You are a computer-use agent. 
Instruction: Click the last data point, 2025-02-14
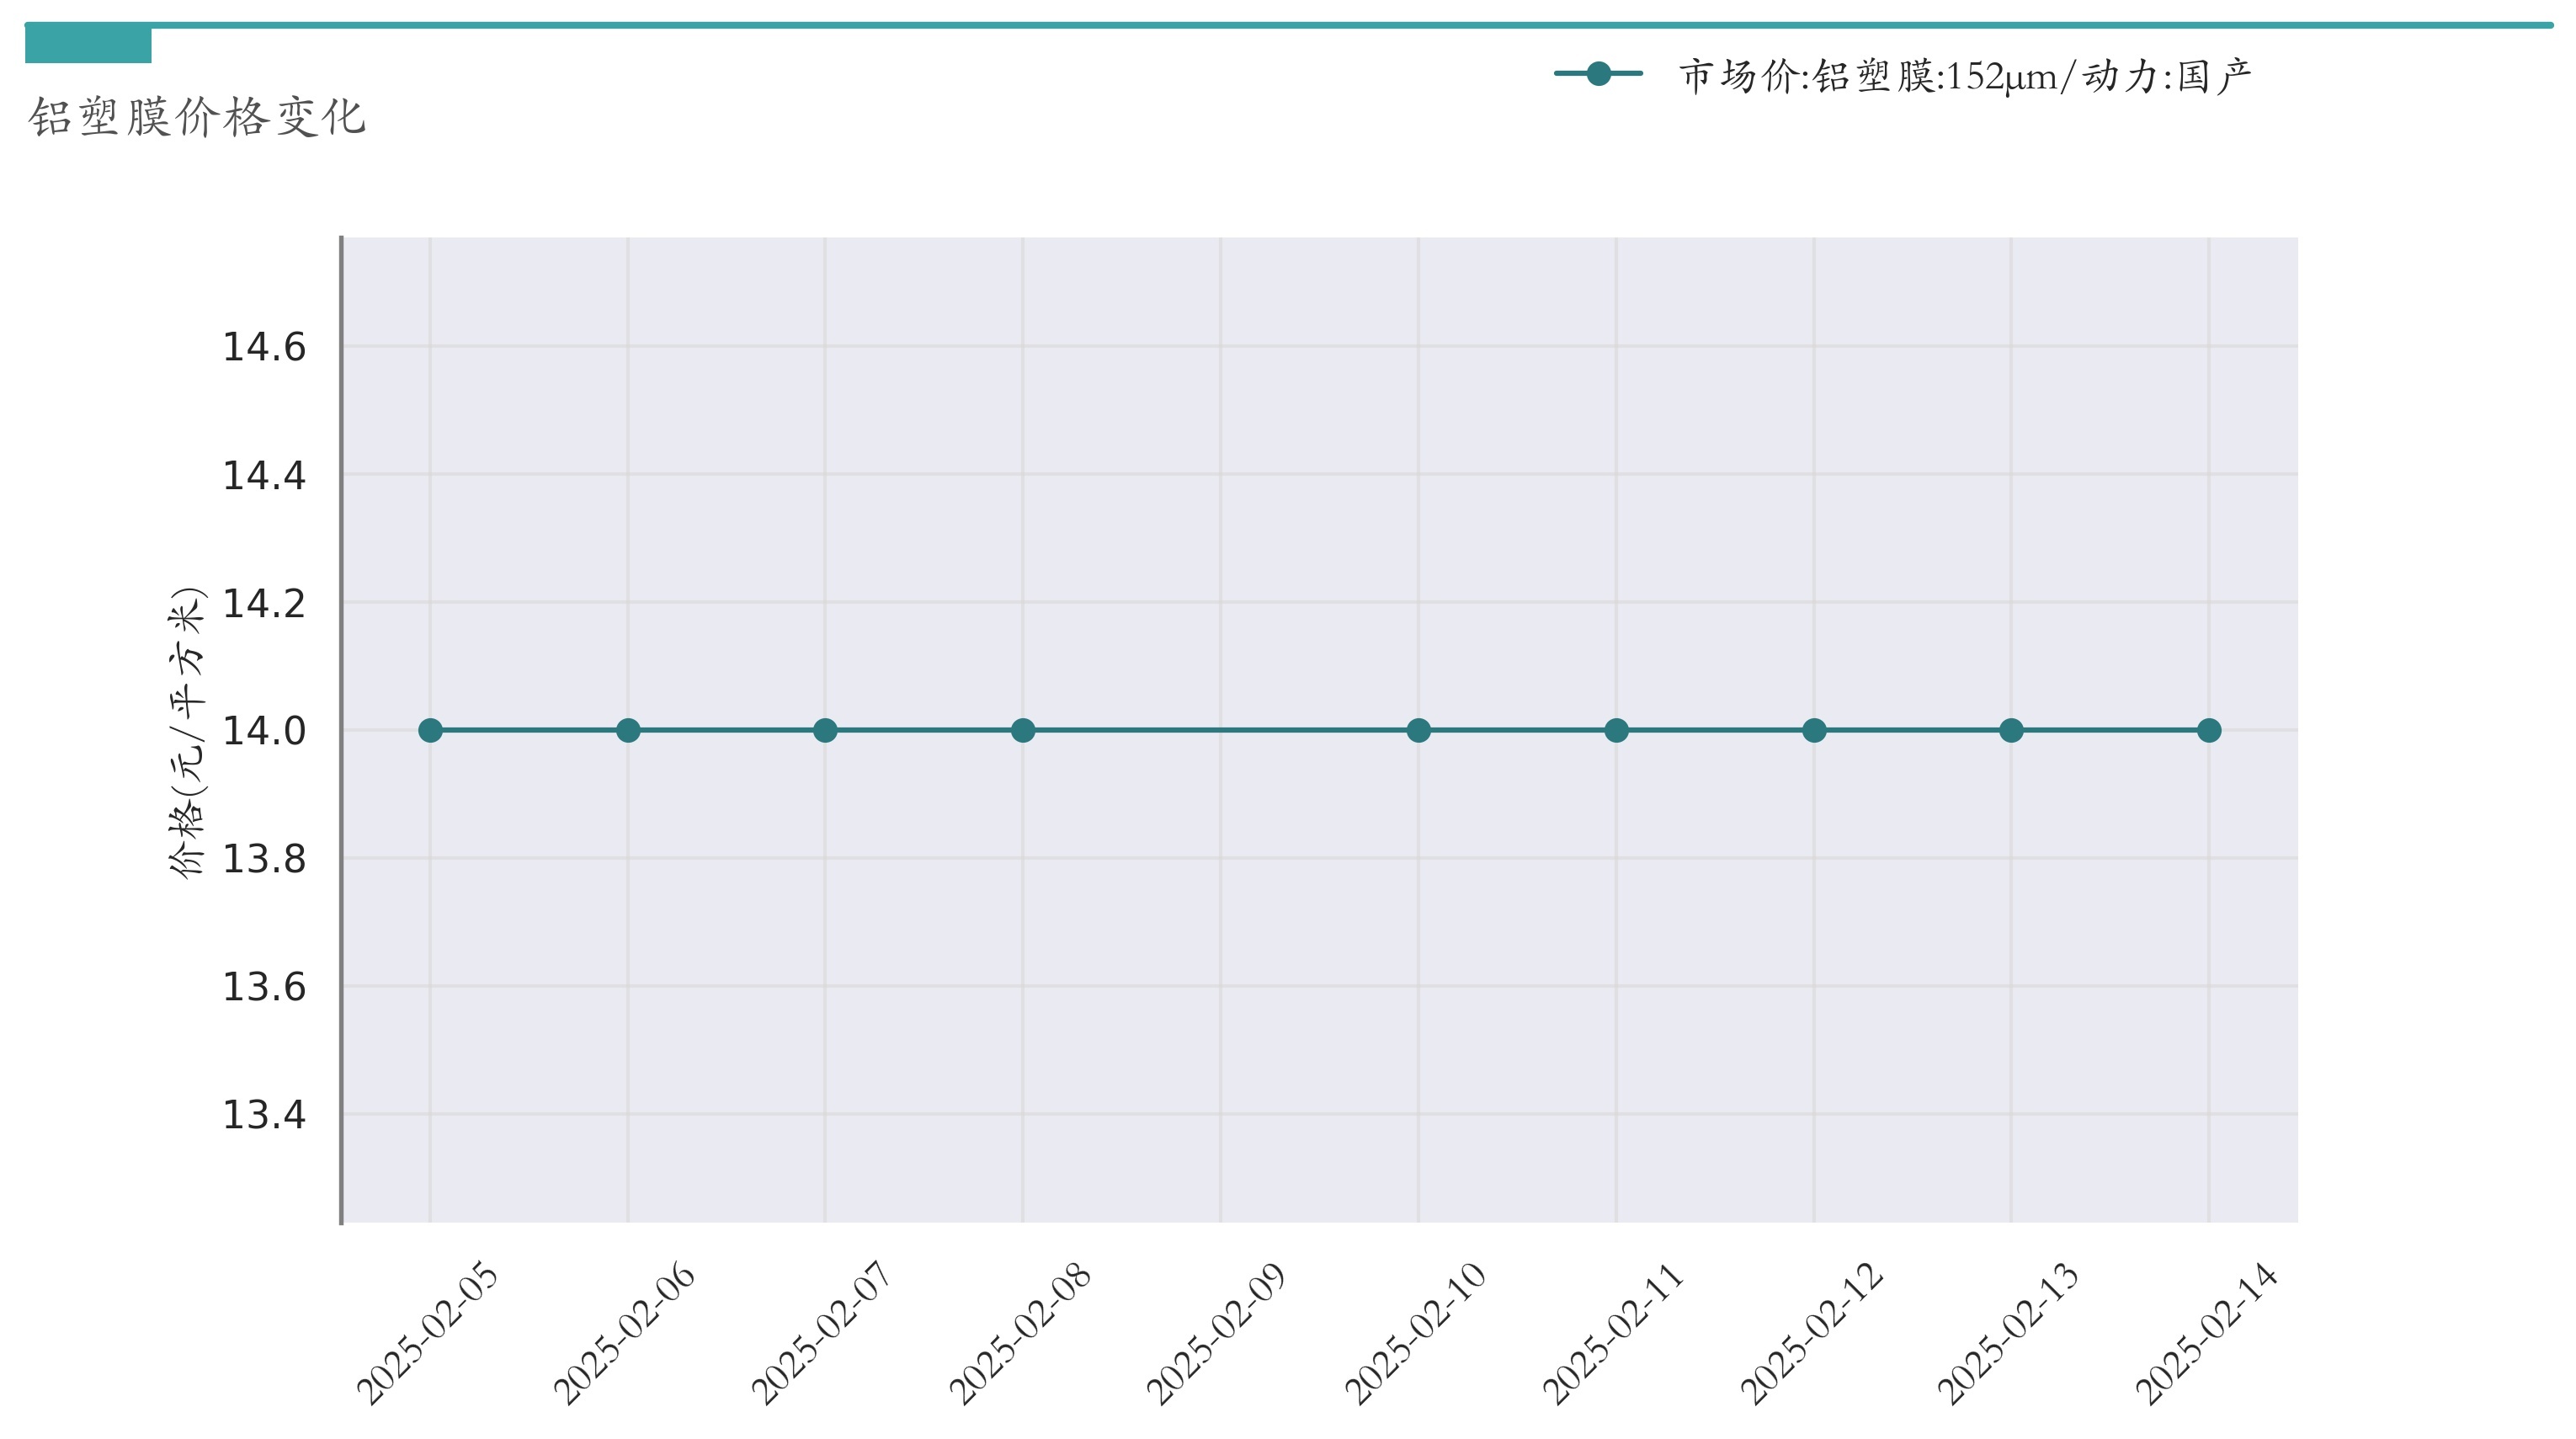click(x=2209, y=731)
